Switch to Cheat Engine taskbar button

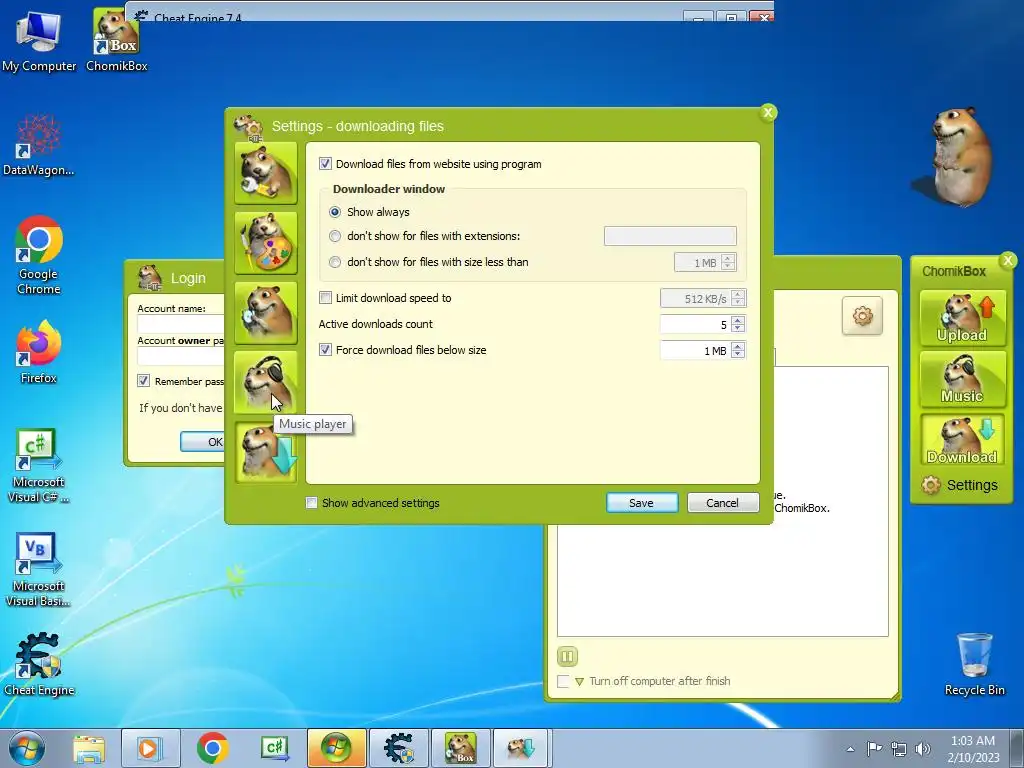pos(399,748)
